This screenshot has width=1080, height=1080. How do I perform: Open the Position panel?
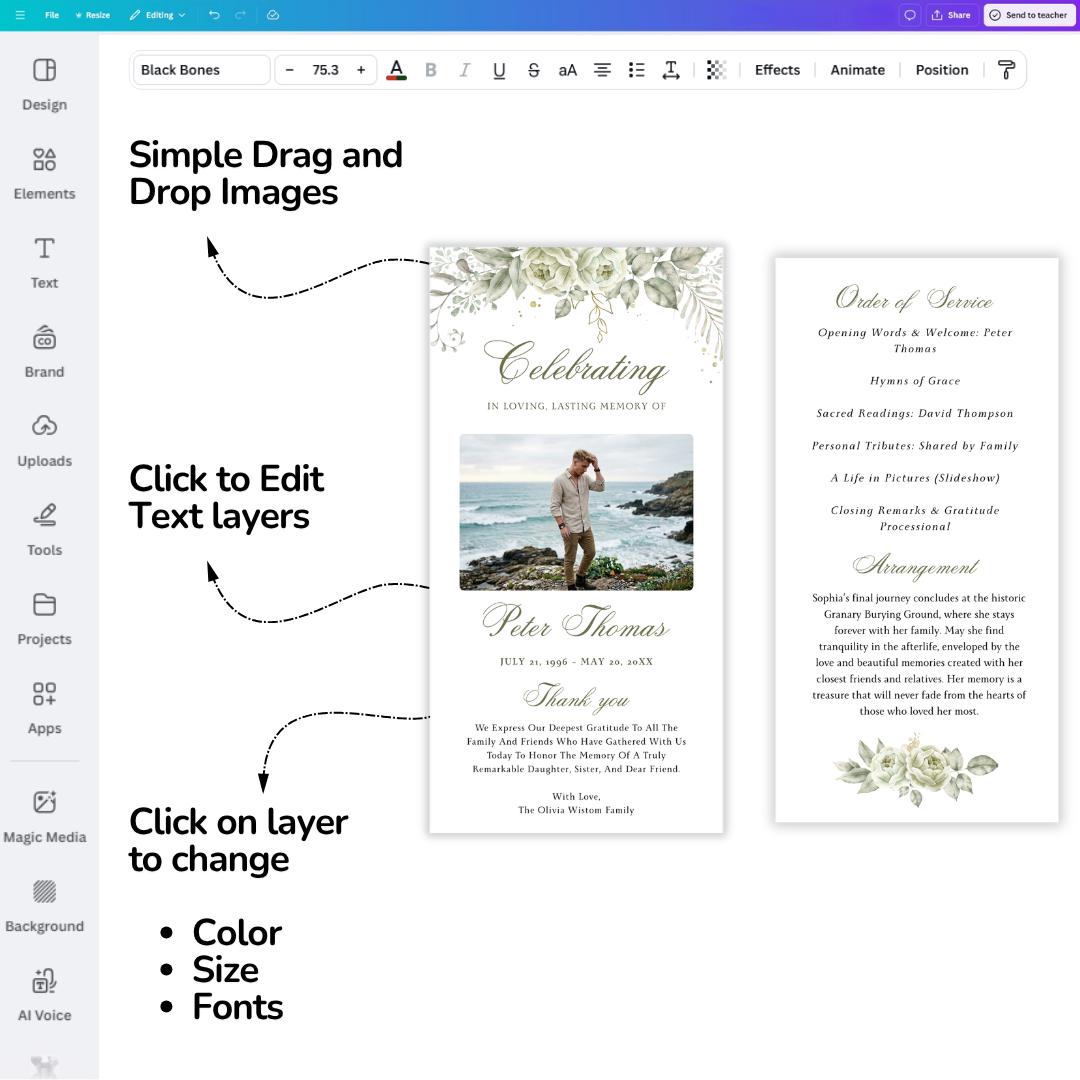[x=942, y=70]
